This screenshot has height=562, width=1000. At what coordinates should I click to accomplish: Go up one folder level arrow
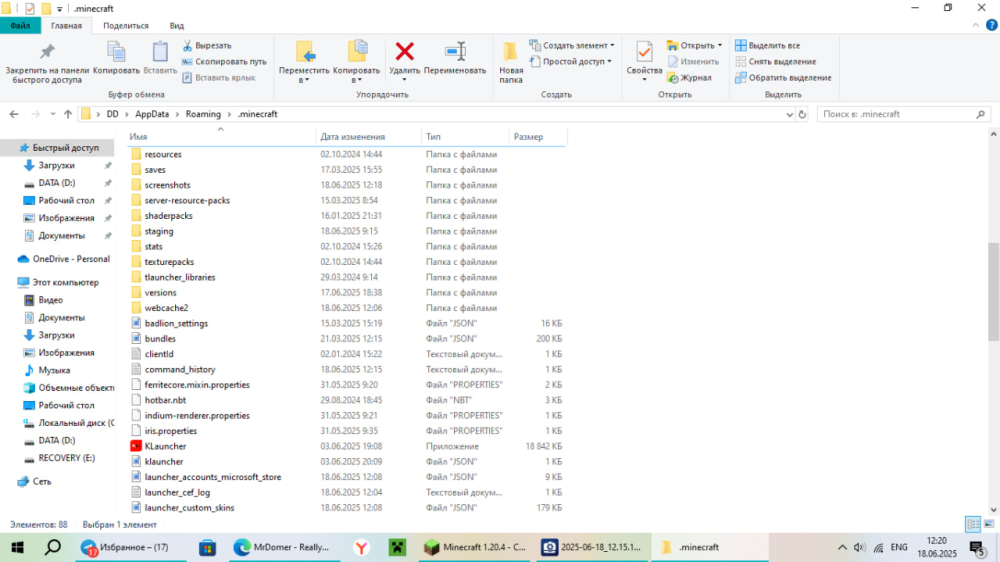pyautogui.click(x=68, y=114)
